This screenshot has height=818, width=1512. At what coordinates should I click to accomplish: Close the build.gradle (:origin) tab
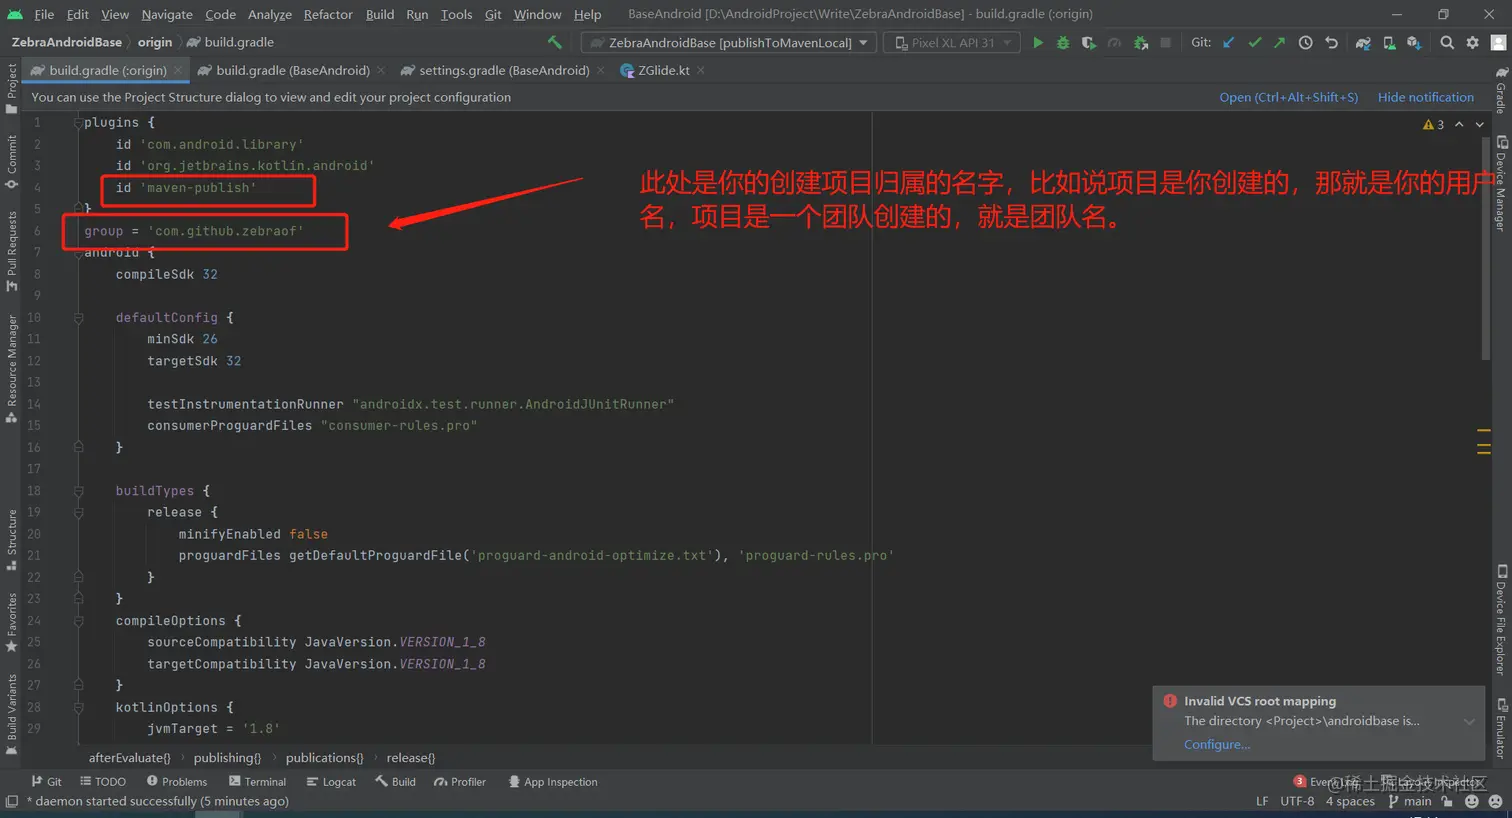(x=178, y=70)
